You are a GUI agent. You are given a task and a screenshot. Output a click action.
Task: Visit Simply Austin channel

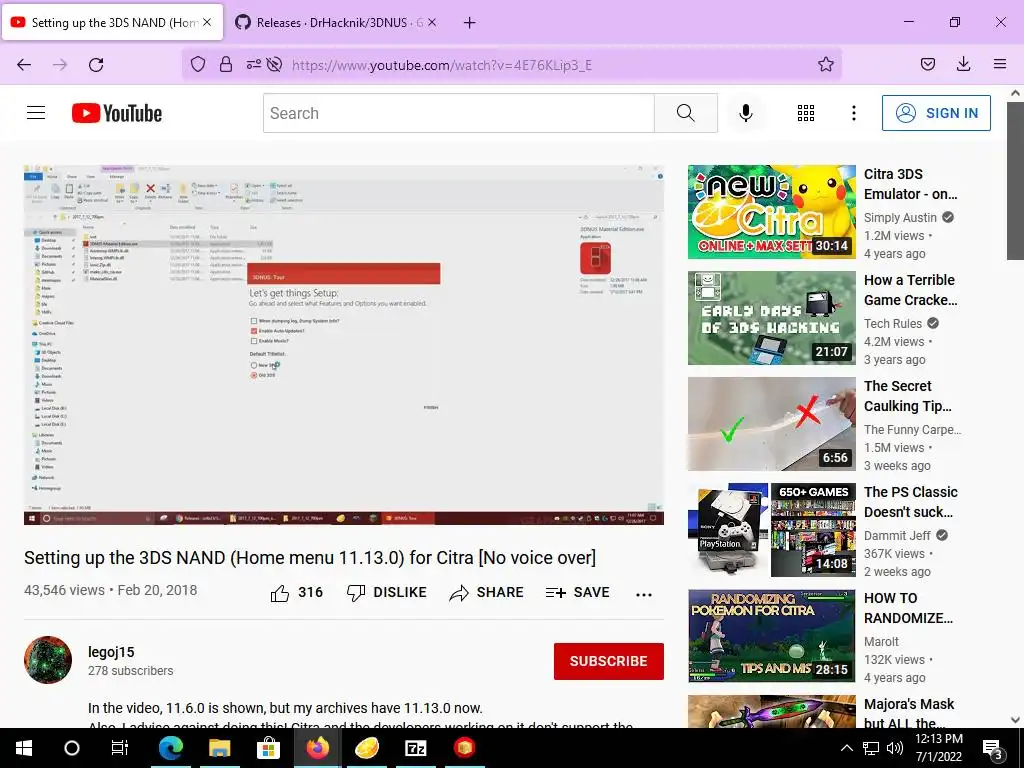900,217
